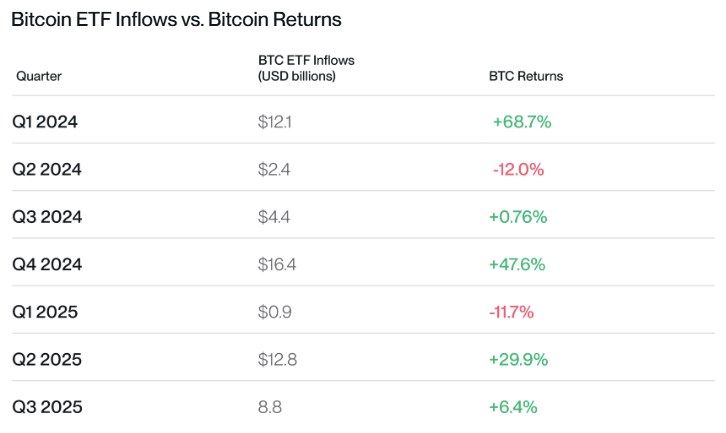
Task: Select the Q1 2024 row label
Action: pos(45,122)
